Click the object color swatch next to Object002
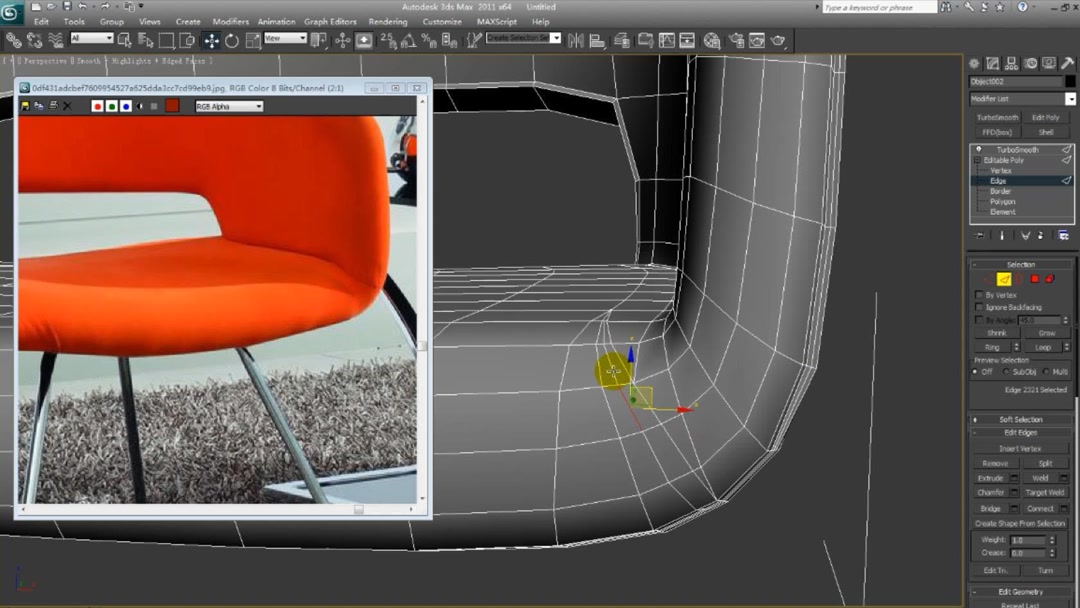 click(x=1068, y=80)
